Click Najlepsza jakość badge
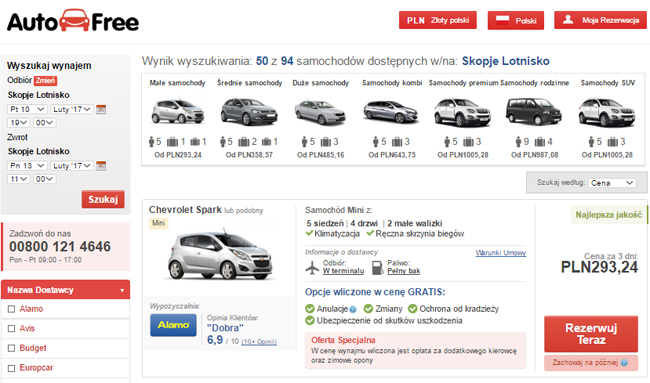 (x=609, y=215)
